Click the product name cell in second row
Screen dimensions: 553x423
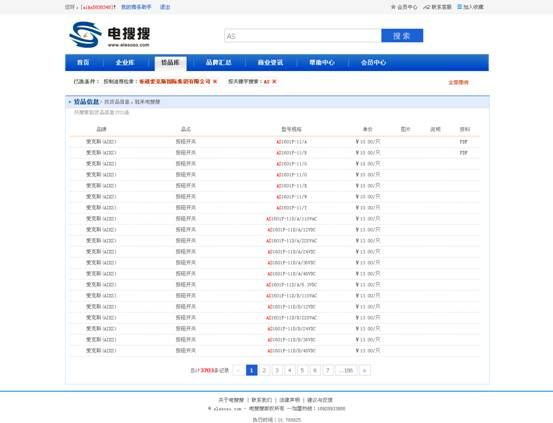(x=186, y=153)
